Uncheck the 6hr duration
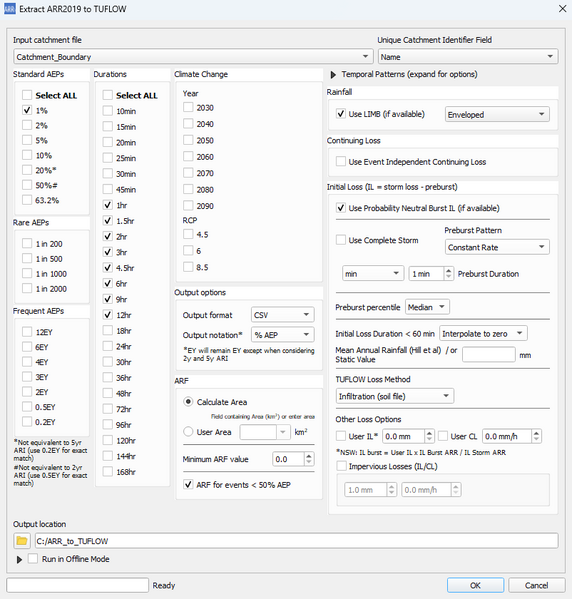Viewport: 572px width, 599px height. coord(108,283)
